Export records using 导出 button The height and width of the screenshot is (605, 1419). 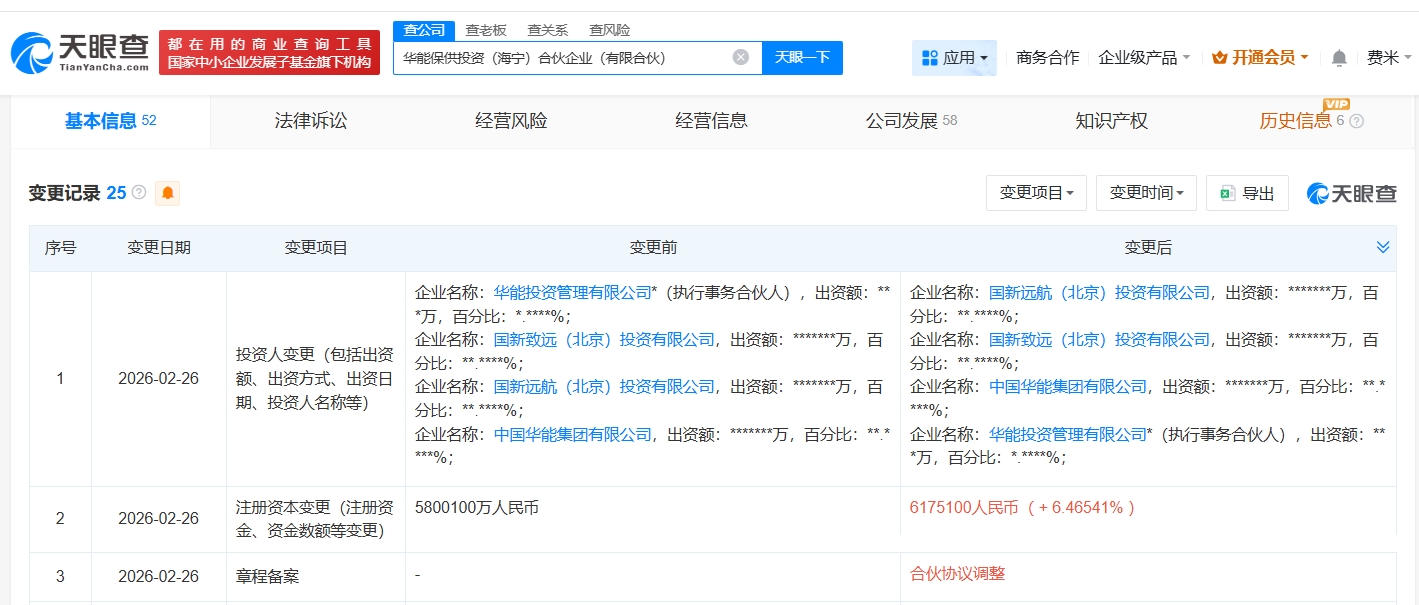[x=1247, y=193]
